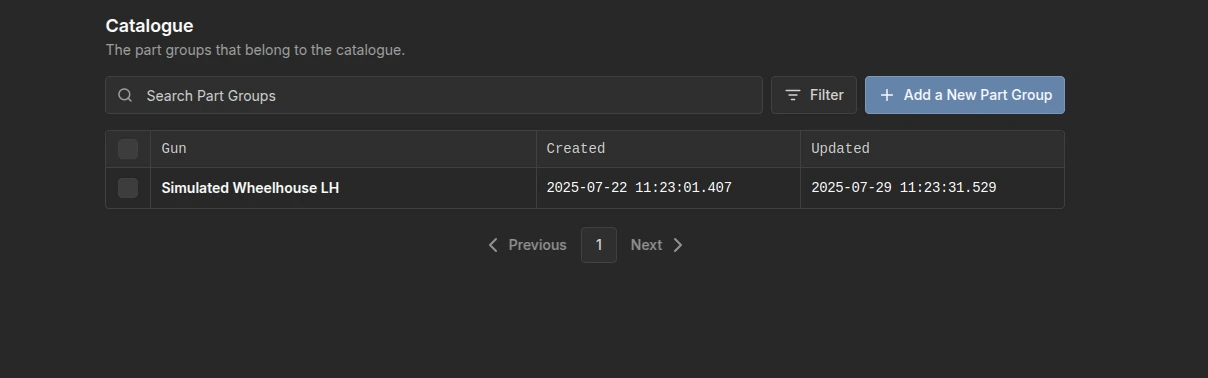Sort by the Updated column header

(840, 149)
